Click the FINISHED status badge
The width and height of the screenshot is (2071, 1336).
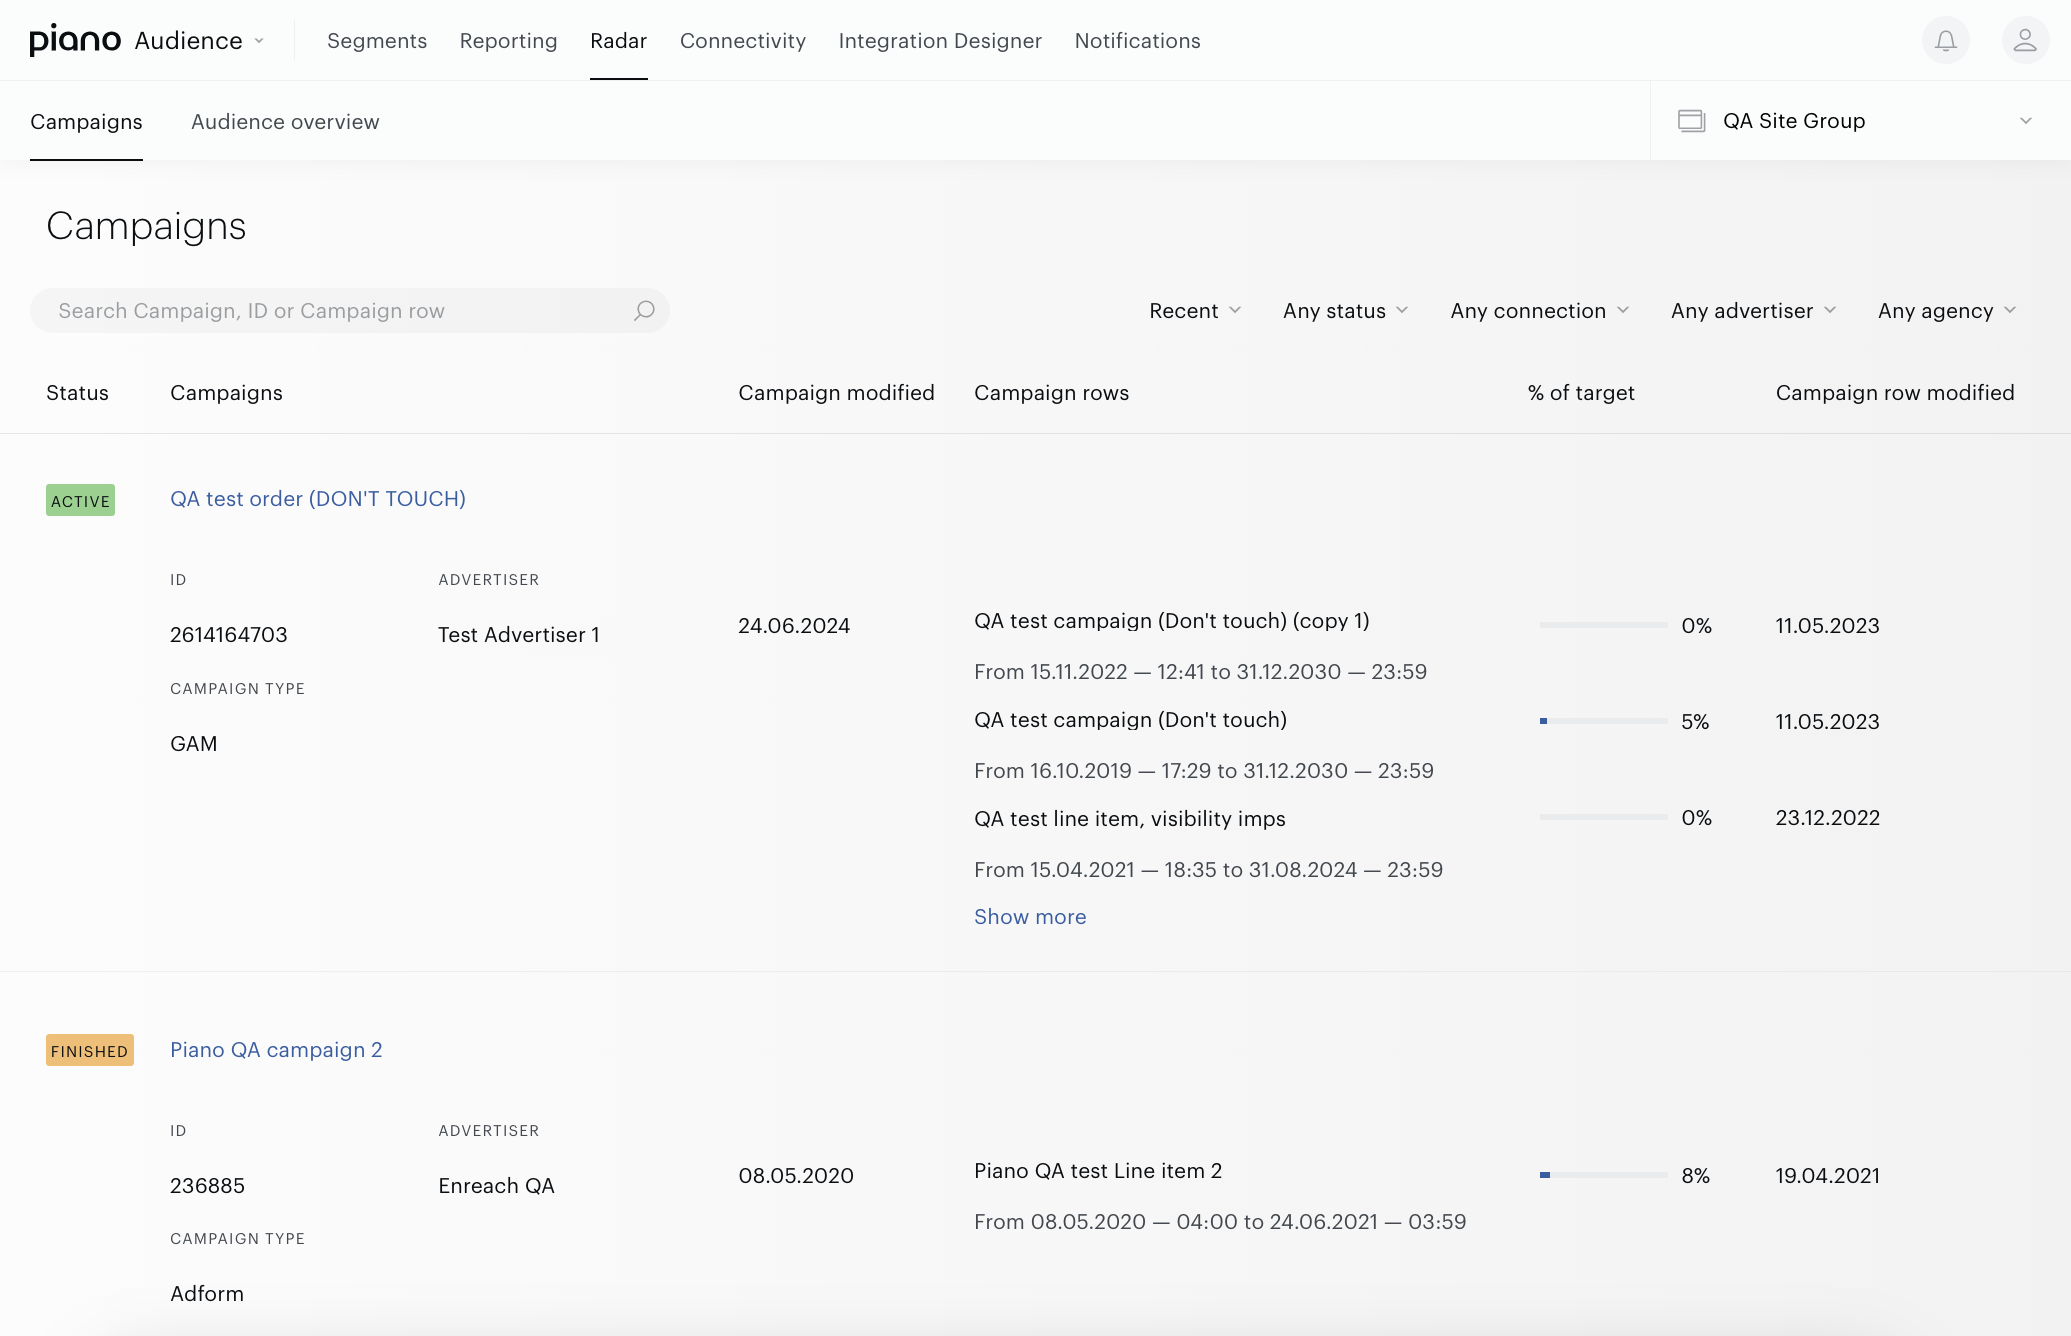pos(90,1050)
